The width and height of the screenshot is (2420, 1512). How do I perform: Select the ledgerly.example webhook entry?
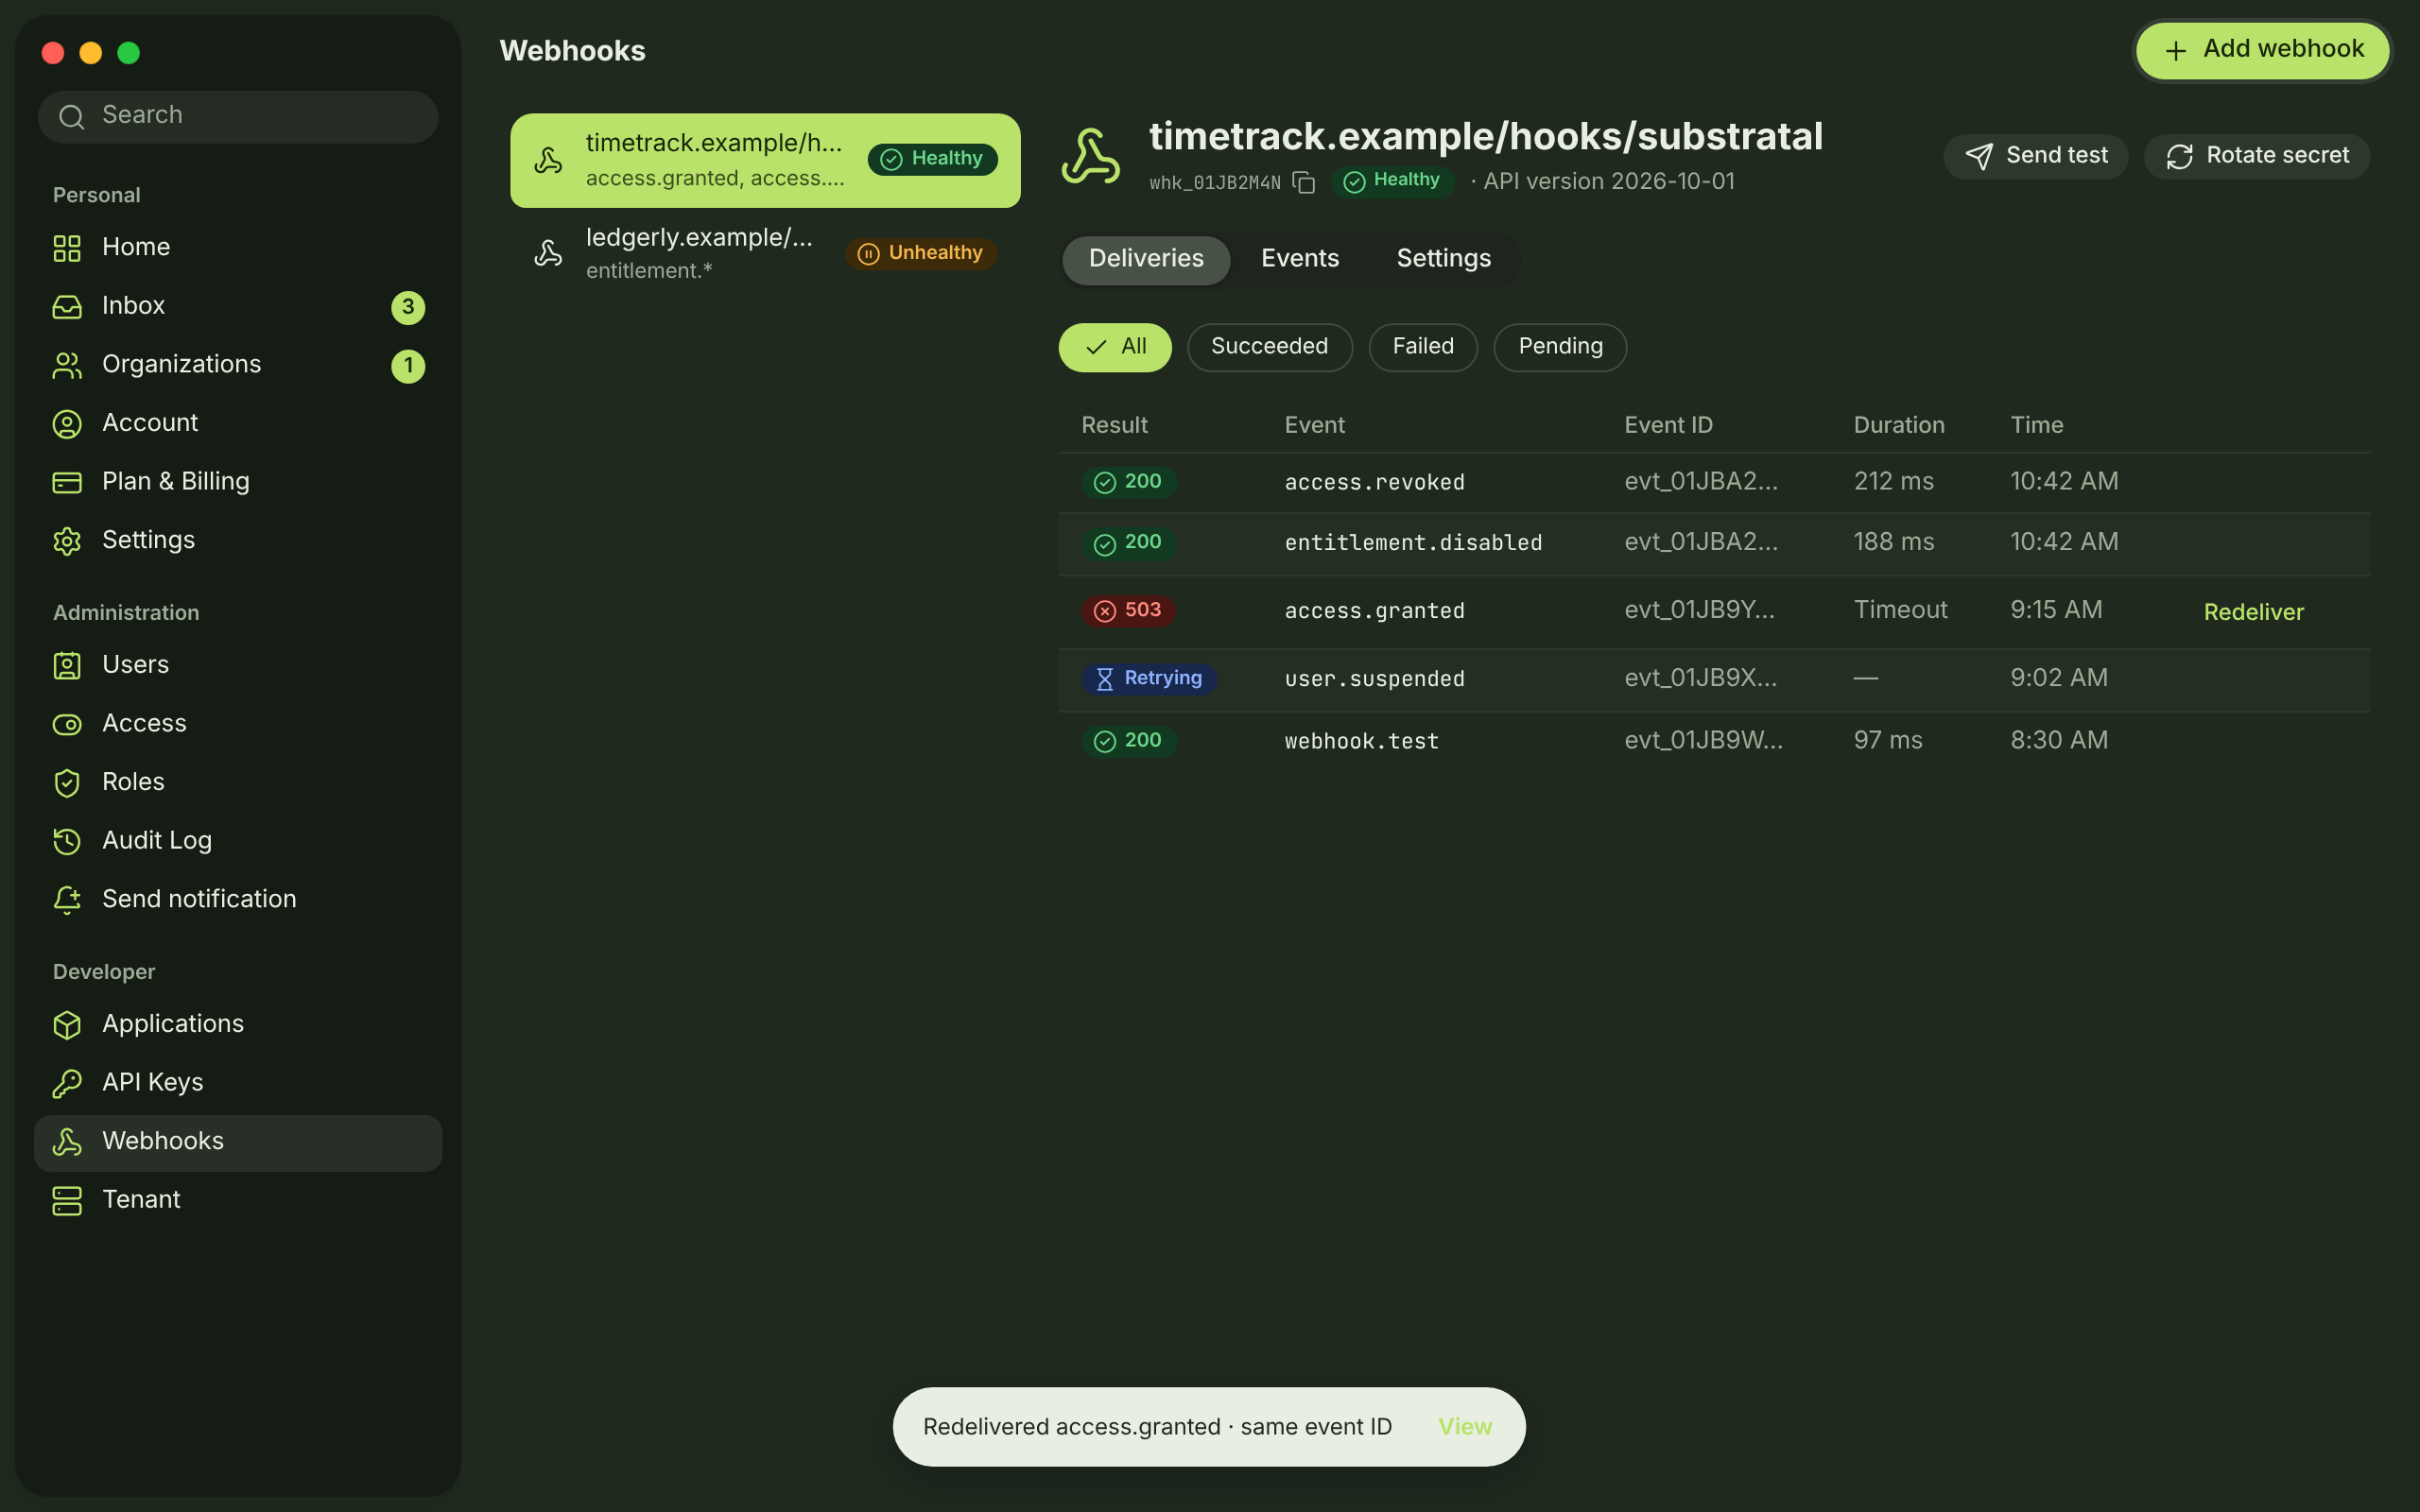pyautogui.click(x=765, y=254)
